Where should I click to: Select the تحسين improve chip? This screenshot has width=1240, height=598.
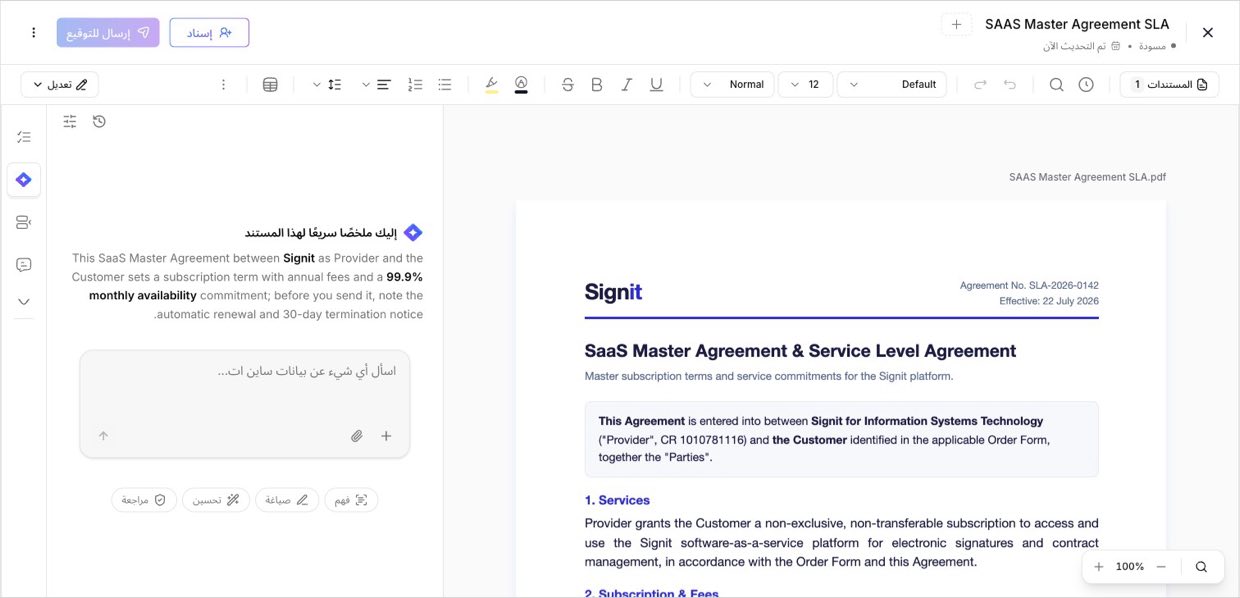(216, 500)
